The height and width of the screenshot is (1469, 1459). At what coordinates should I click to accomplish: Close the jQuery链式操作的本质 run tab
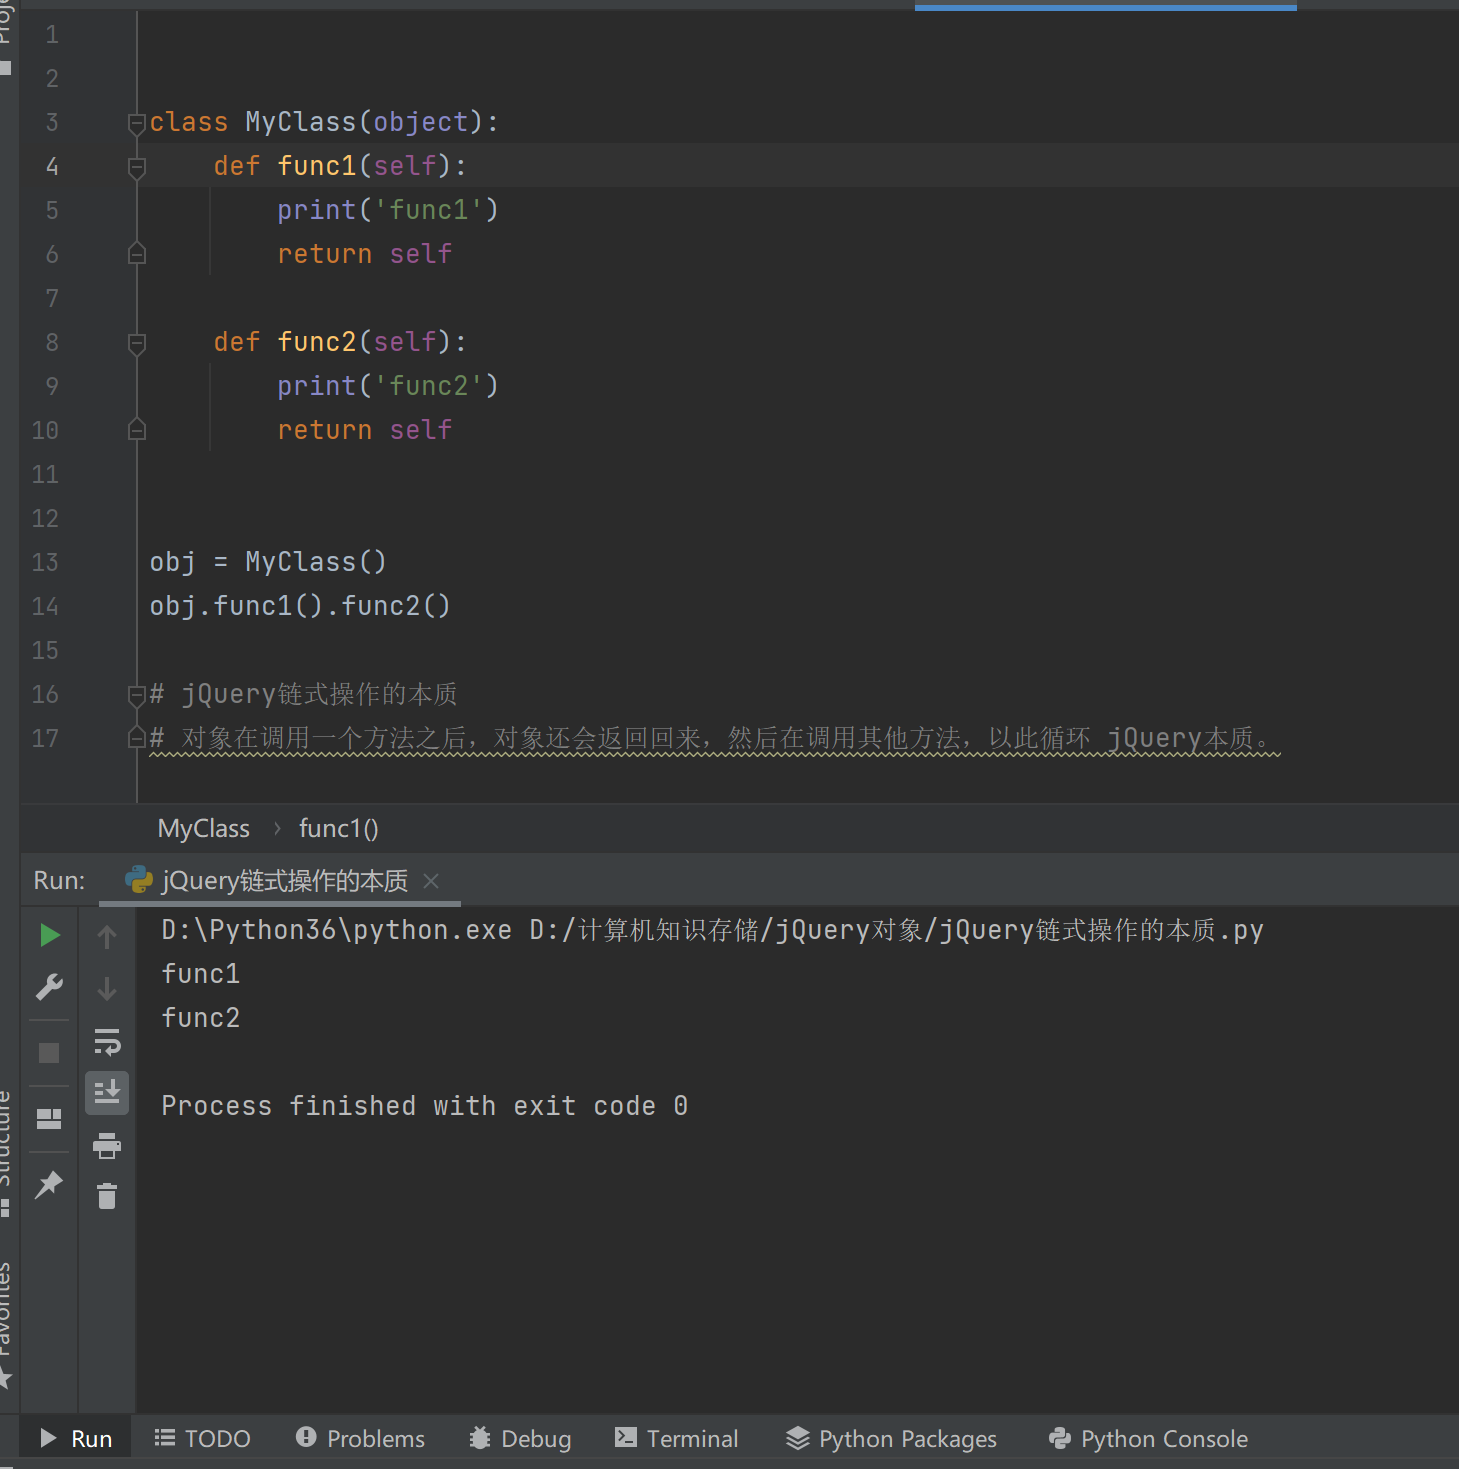431,881
